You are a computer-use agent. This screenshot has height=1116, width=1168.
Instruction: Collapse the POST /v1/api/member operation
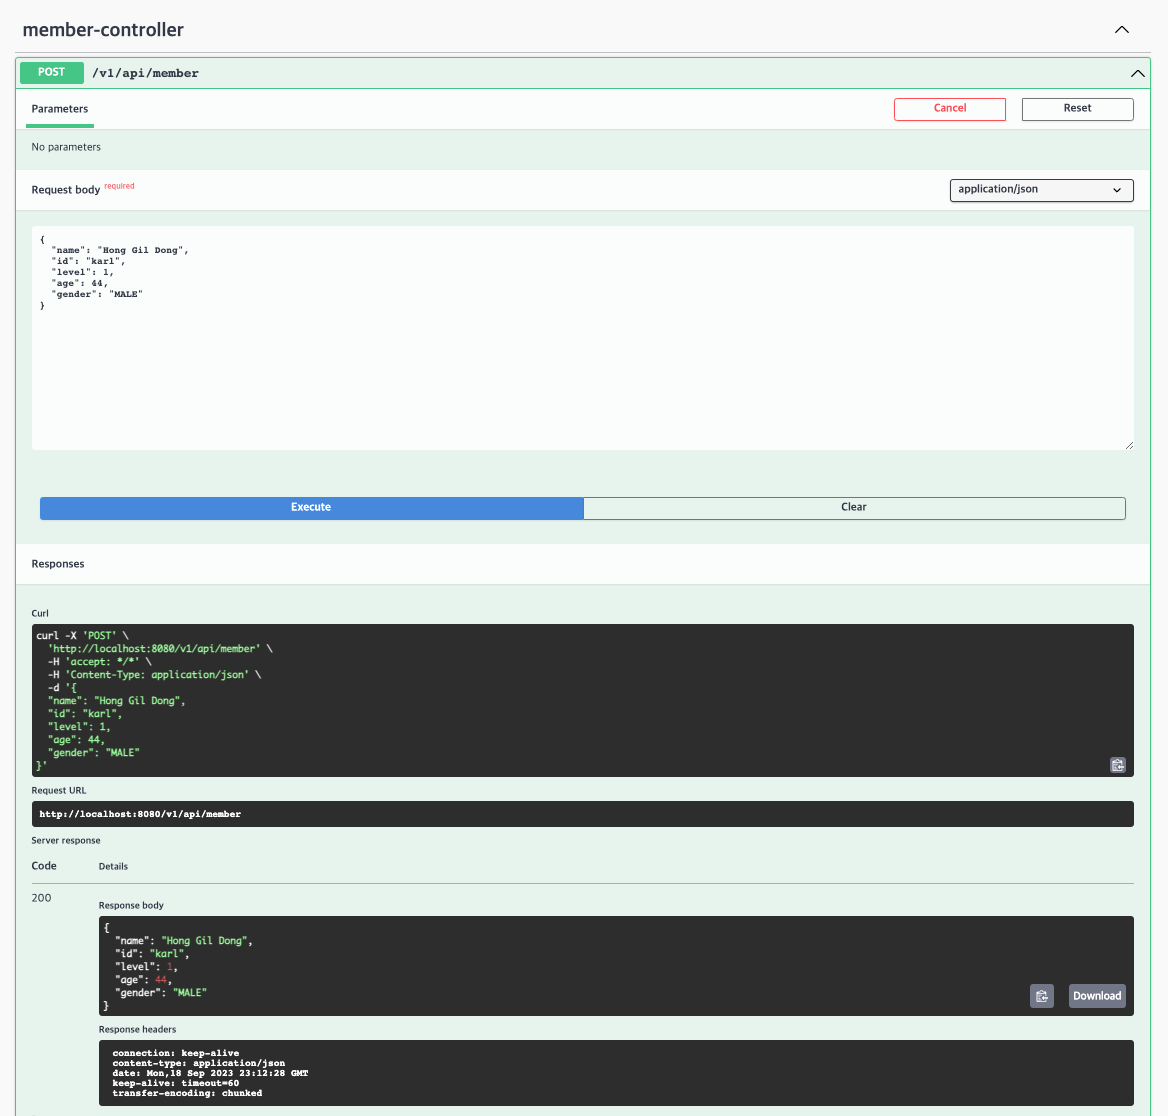point(1137,73)
